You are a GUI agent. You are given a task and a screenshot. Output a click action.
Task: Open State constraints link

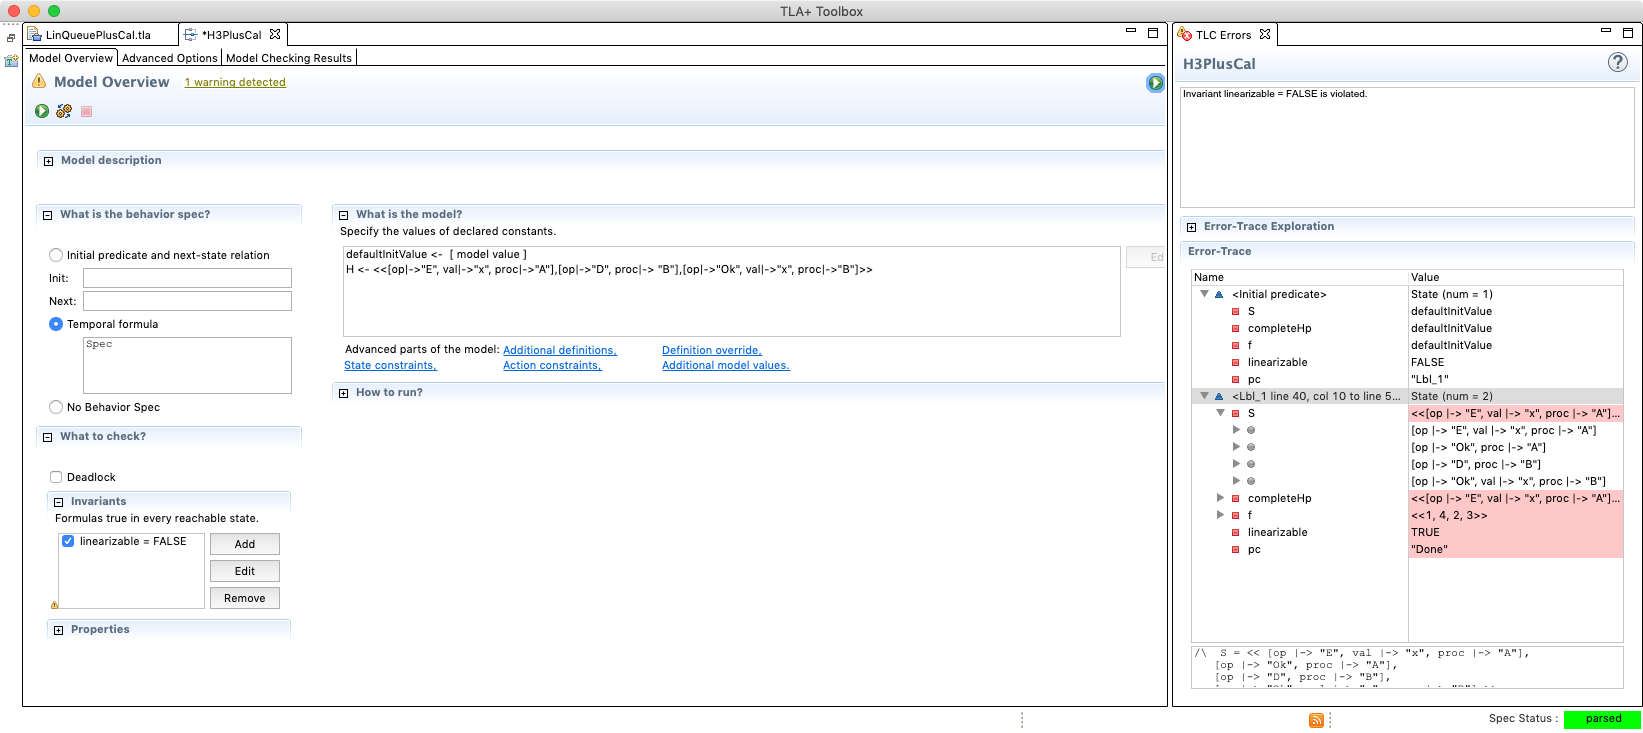(390, 365)
